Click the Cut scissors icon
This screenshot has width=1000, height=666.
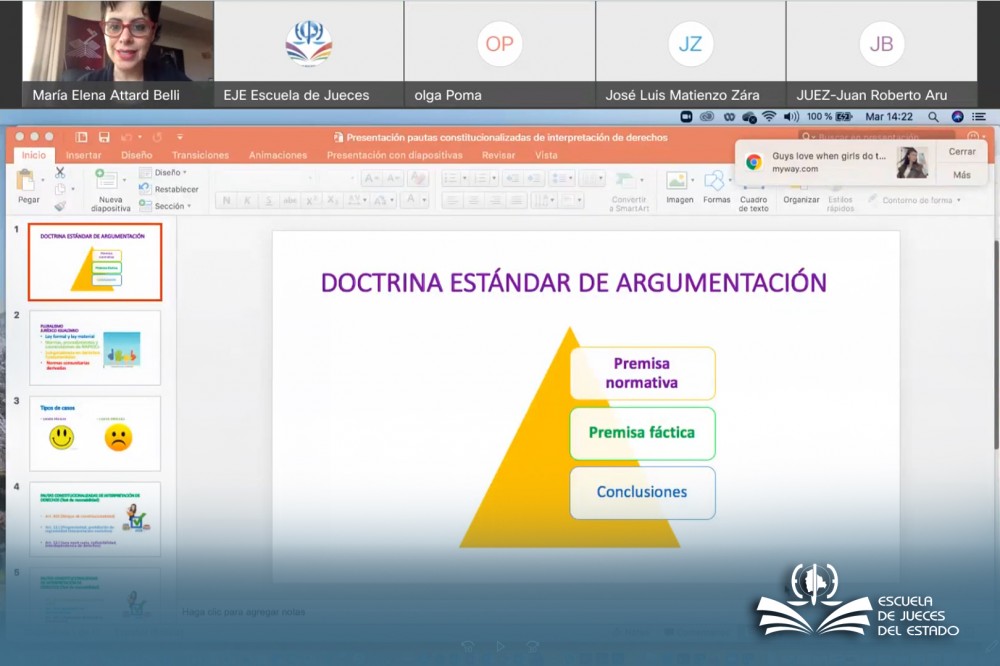pos(60,173)
